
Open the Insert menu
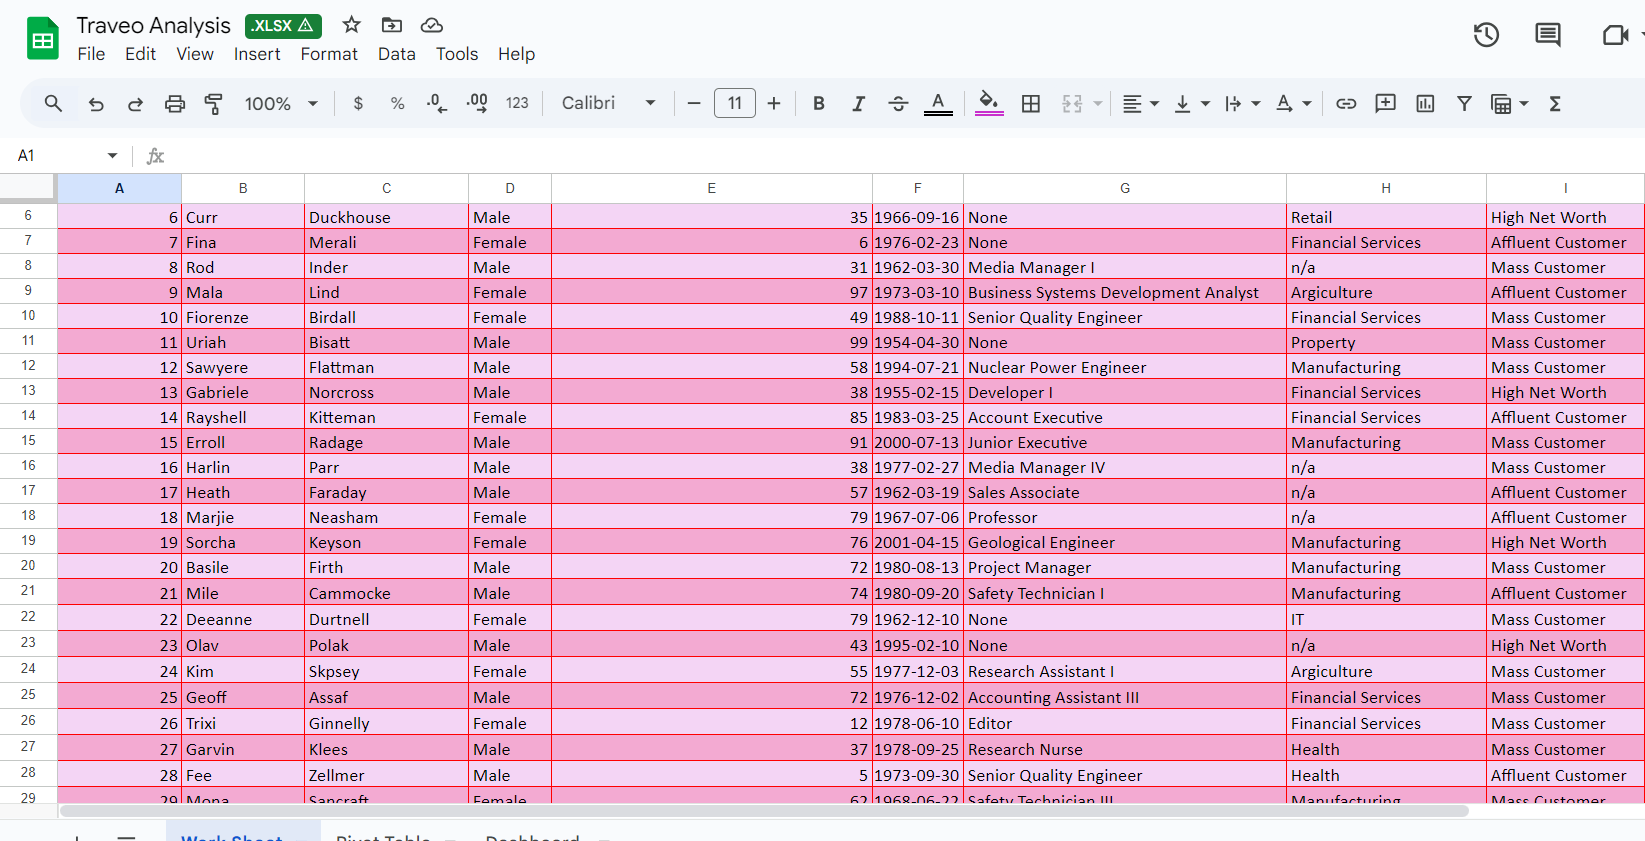[257, 54]
